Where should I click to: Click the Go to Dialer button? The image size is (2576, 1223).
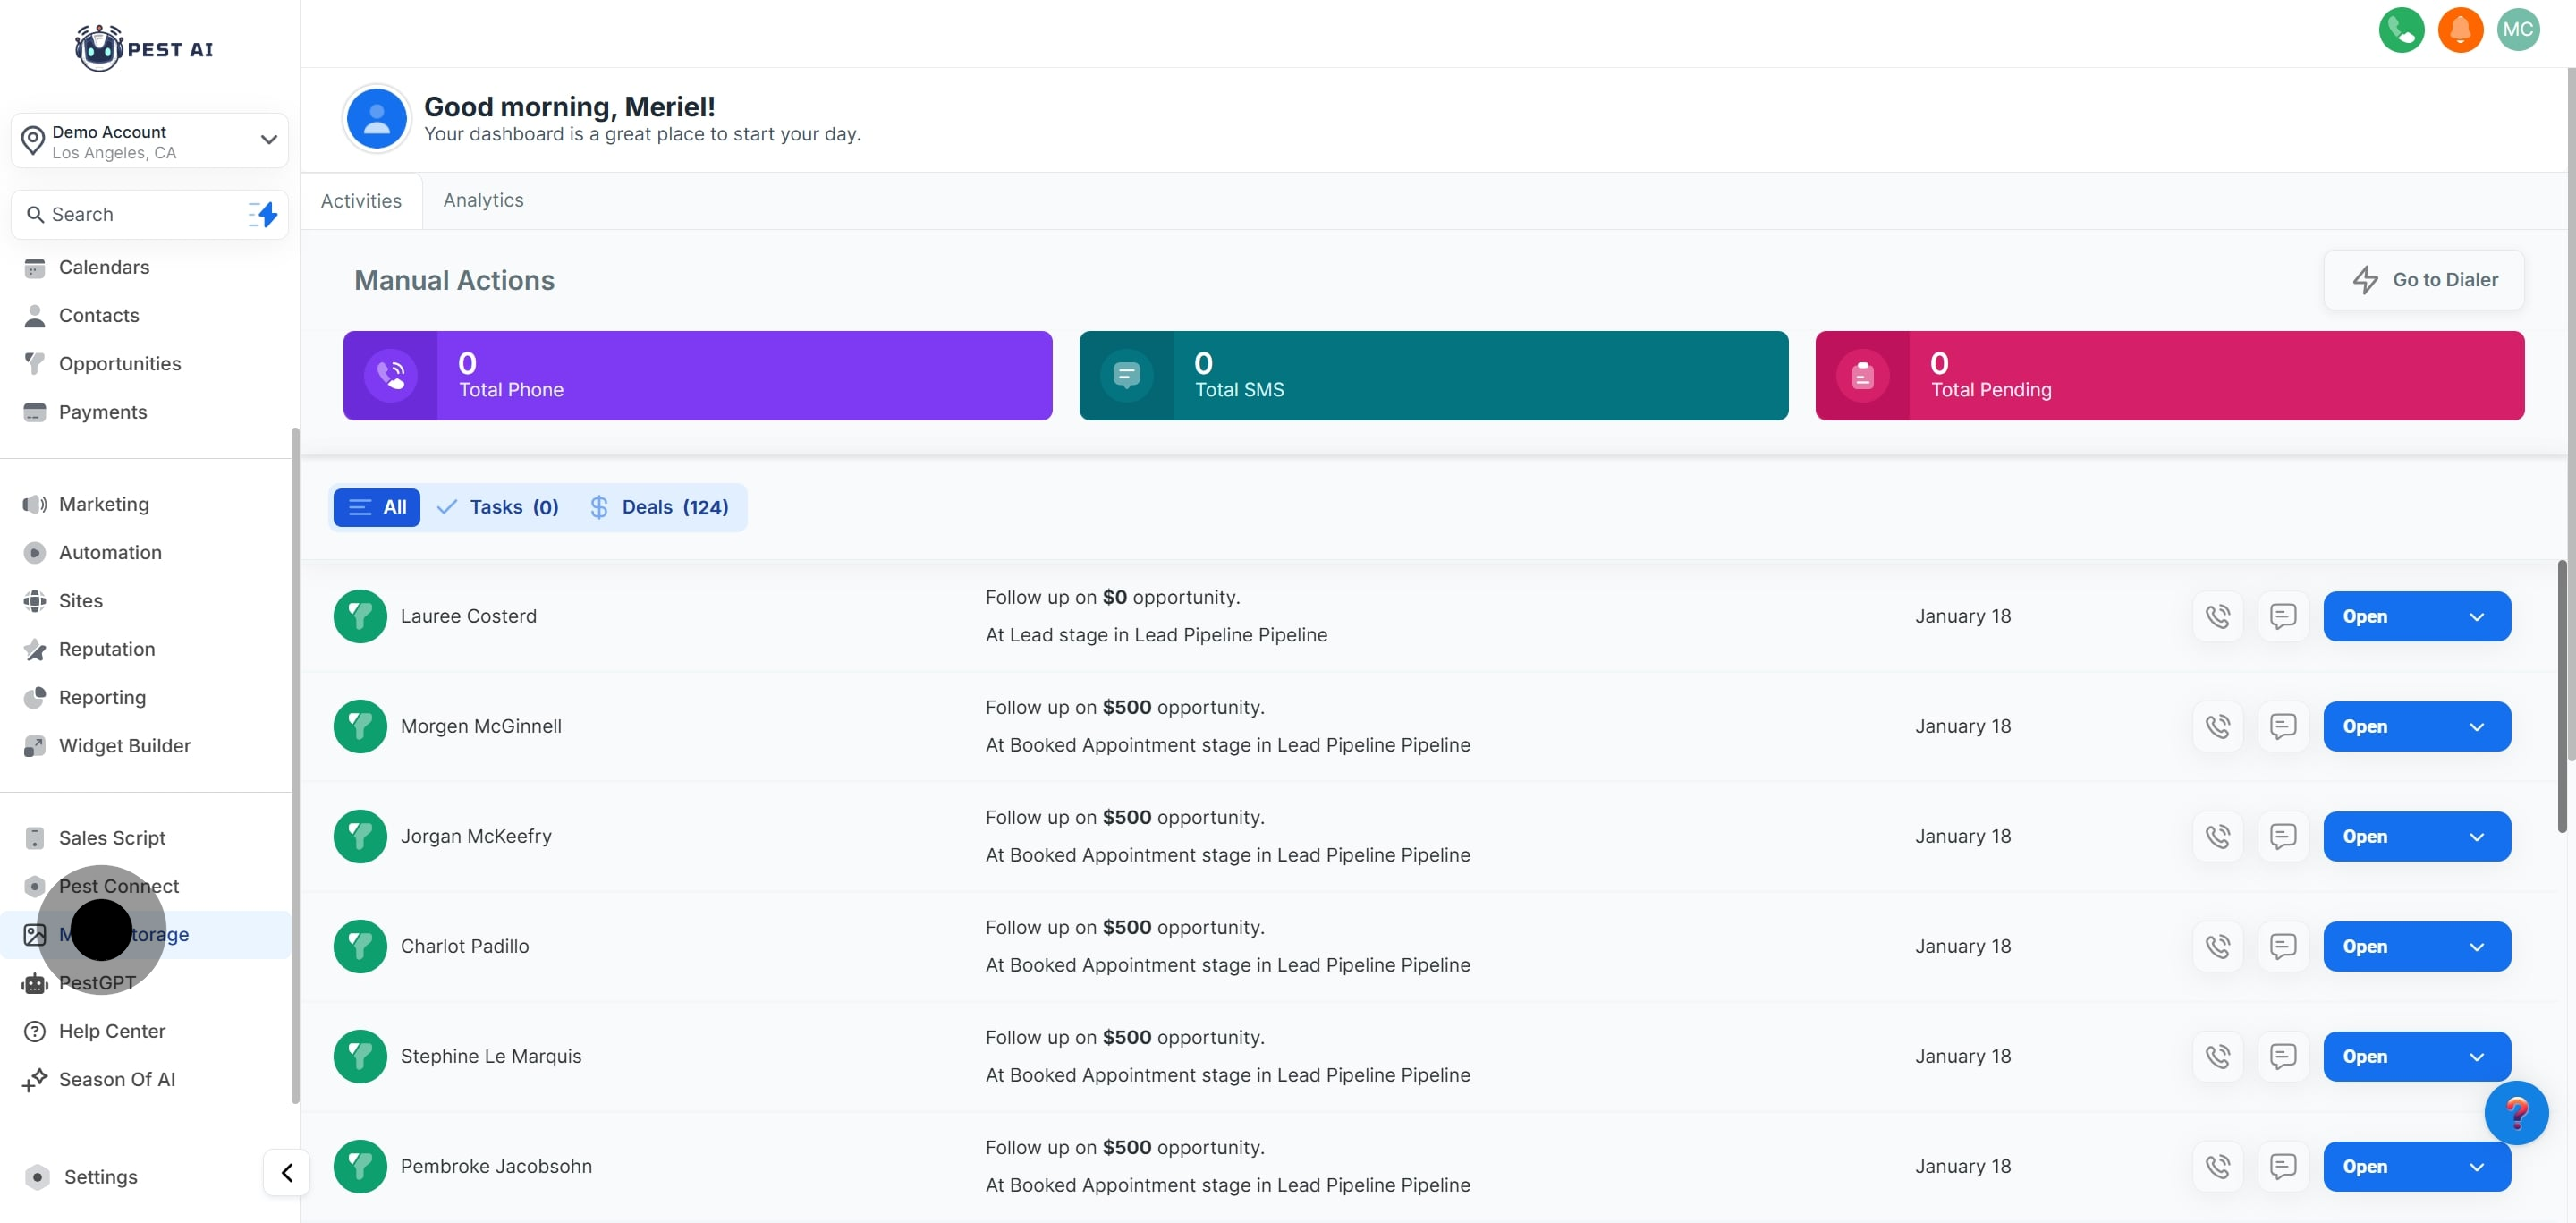[x=2423, y=280]
